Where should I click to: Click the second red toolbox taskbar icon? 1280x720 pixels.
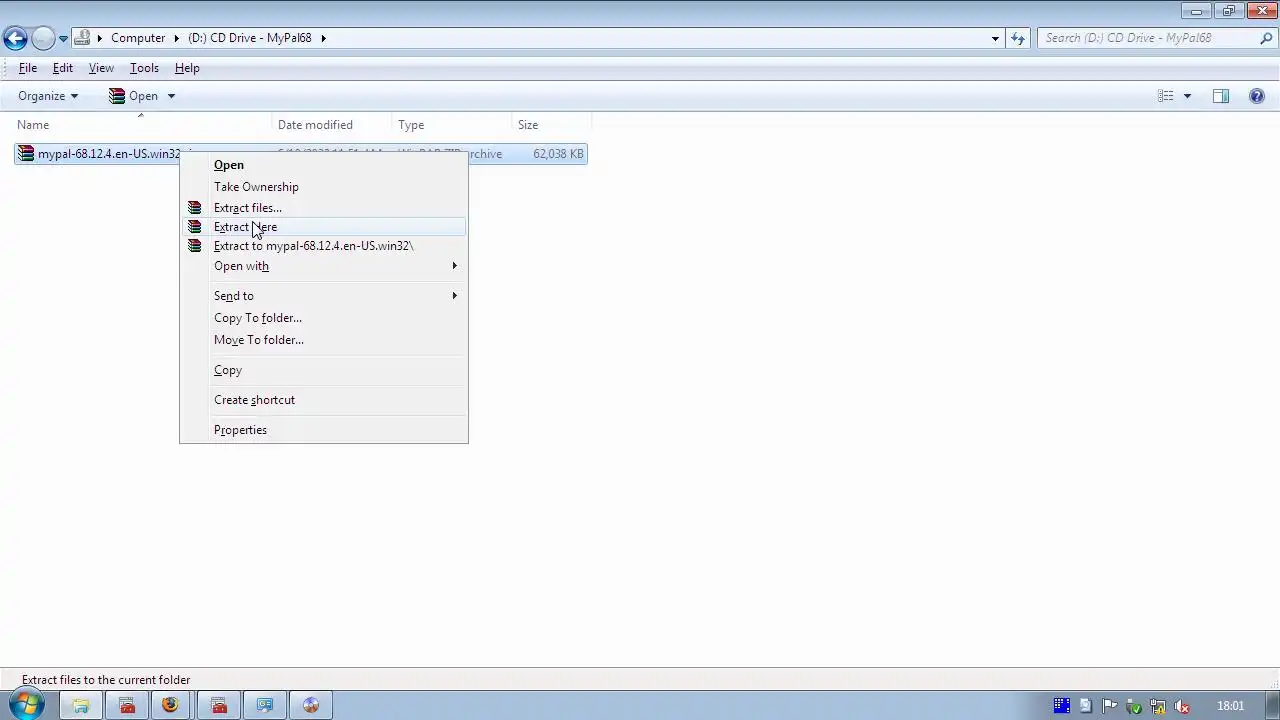click(x=219, y=705)
